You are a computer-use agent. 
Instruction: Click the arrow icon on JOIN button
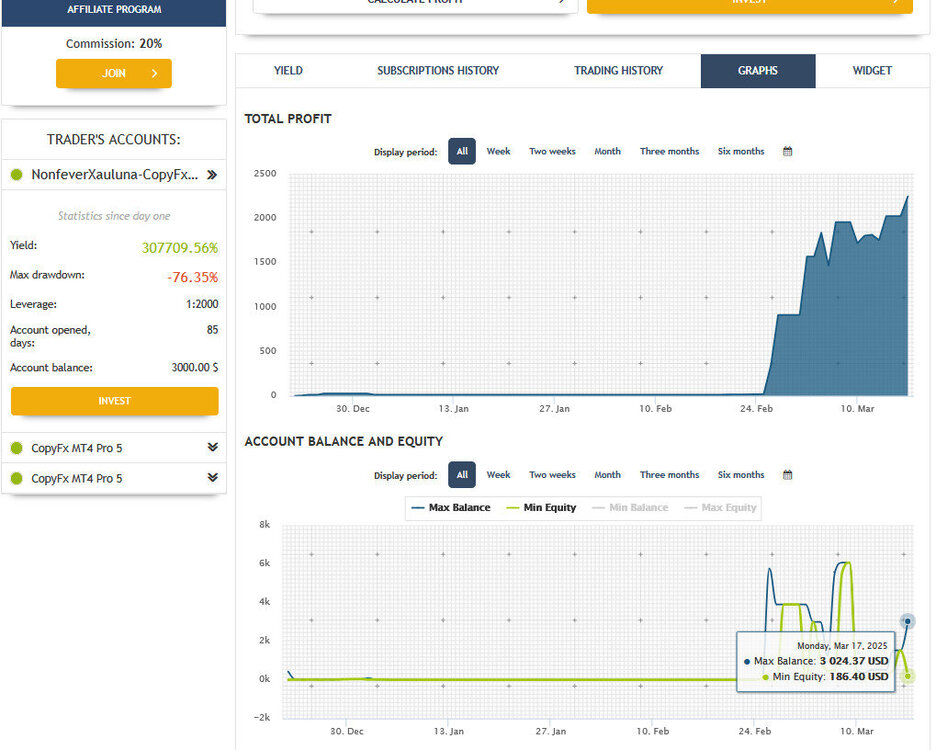point(155,73)
